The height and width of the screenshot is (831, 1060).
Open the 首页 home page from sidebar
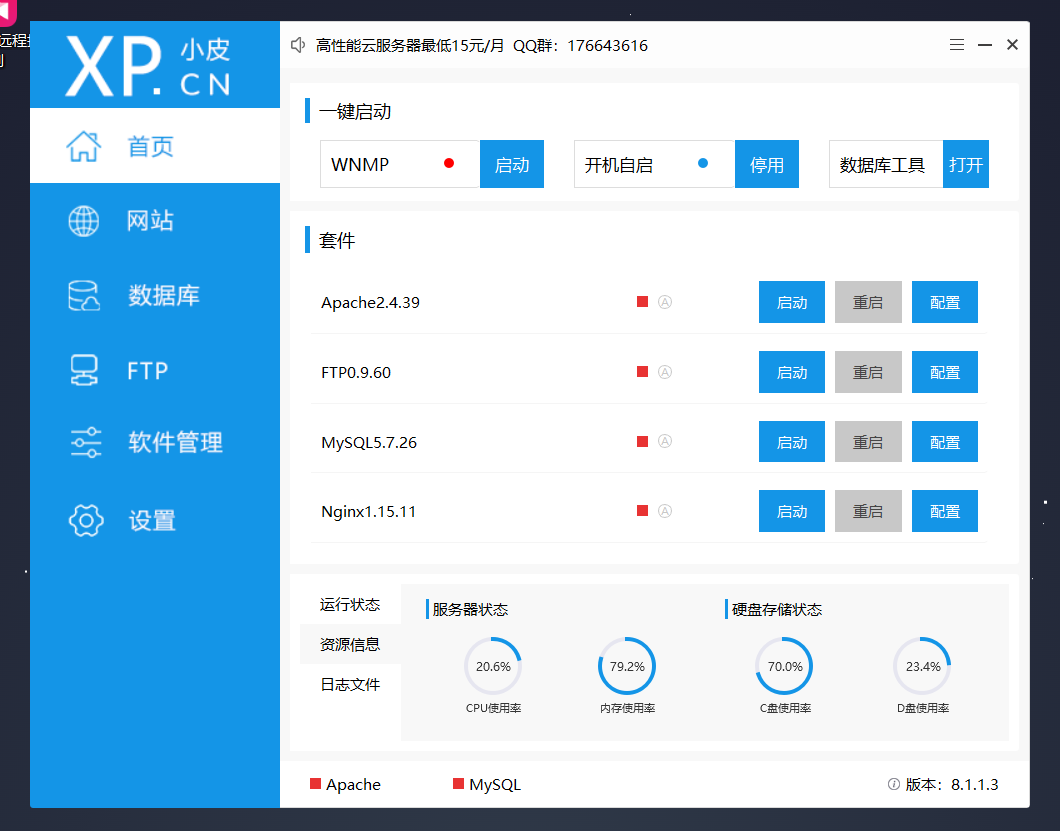pyautogui.click(x=150, y=145)
